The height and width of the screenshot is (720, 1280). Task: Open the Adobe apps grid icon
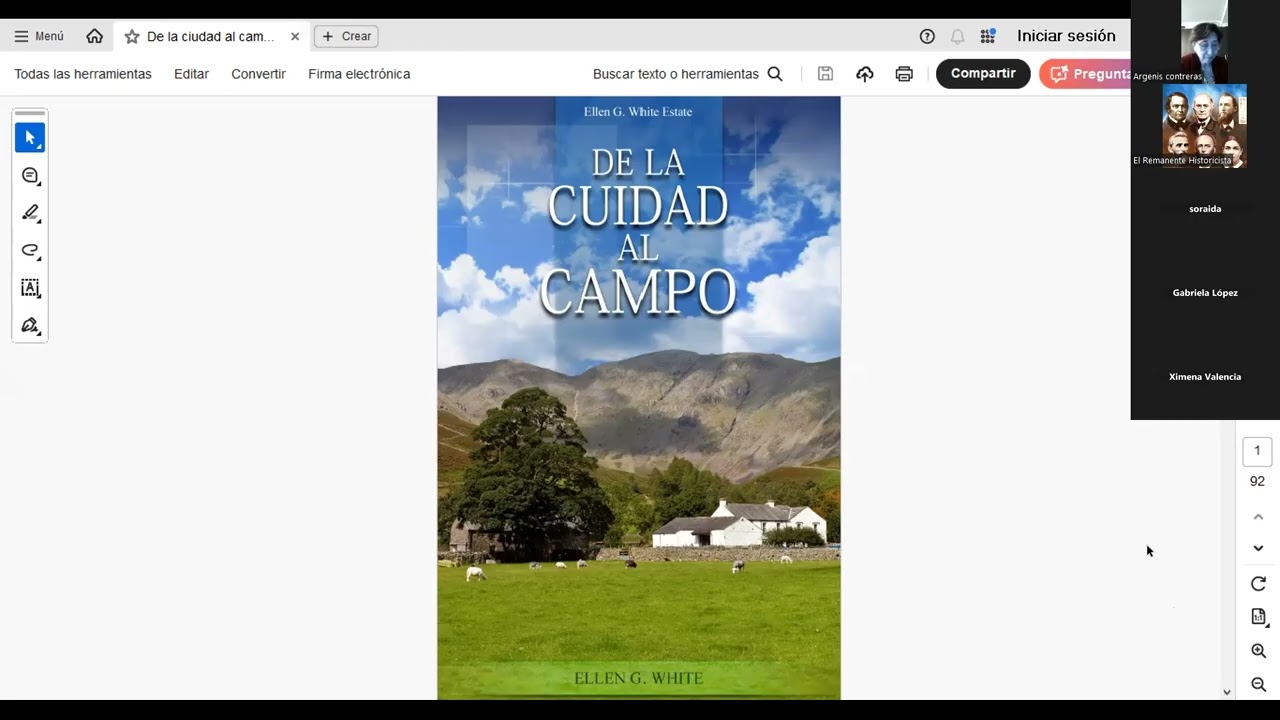coord(988,36)
